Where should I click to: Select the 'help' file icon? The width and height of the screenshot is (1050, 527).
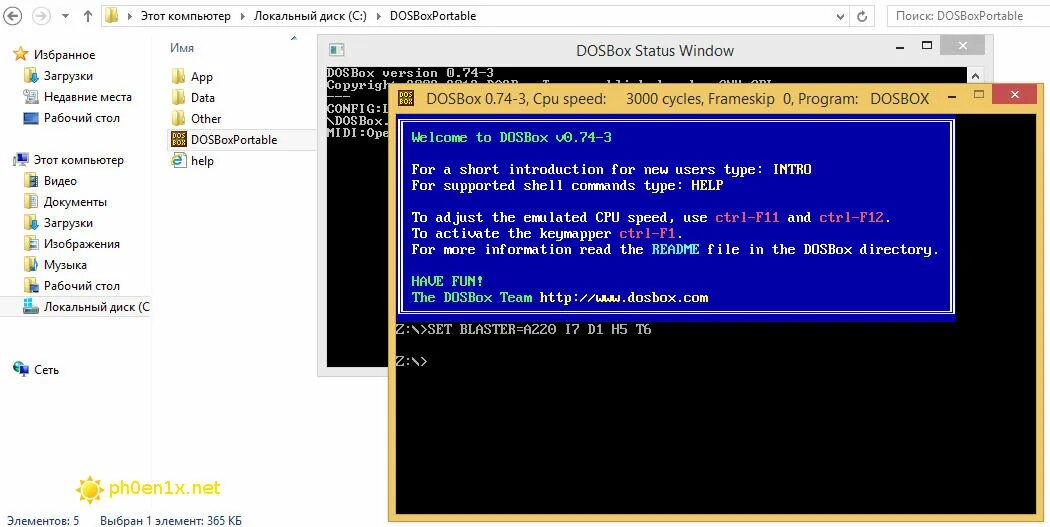point(179,160)
